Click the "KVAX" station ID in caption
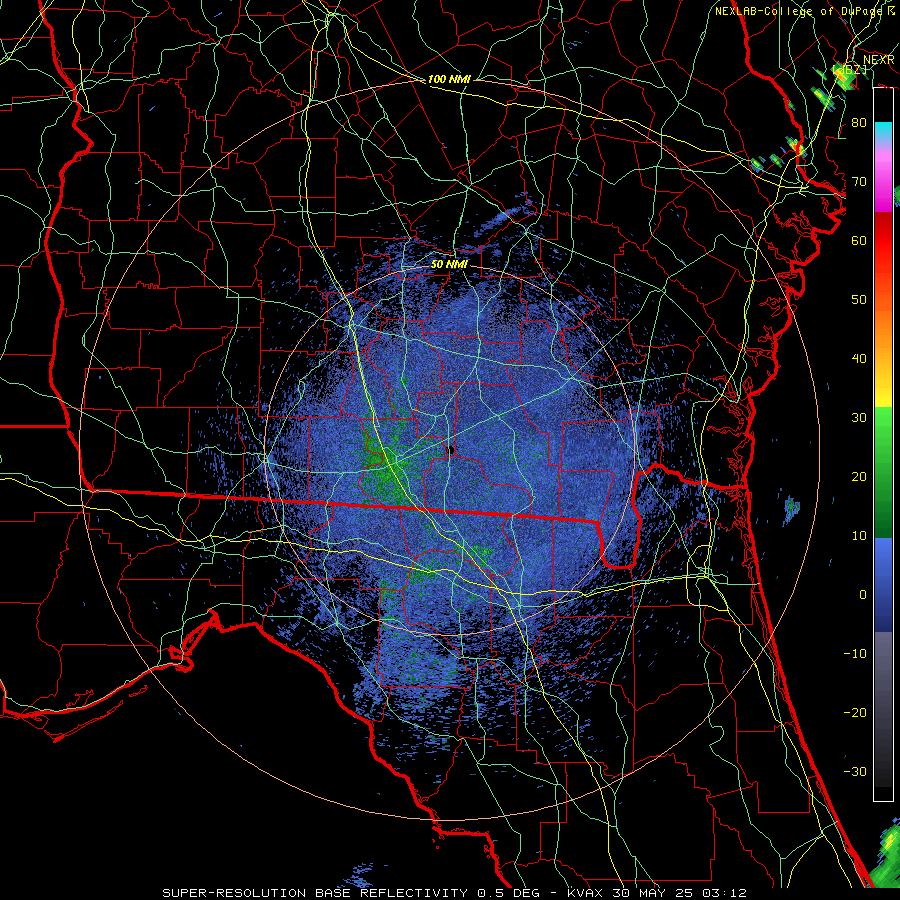This screenshot has height=900, width=900. (584, 893)
